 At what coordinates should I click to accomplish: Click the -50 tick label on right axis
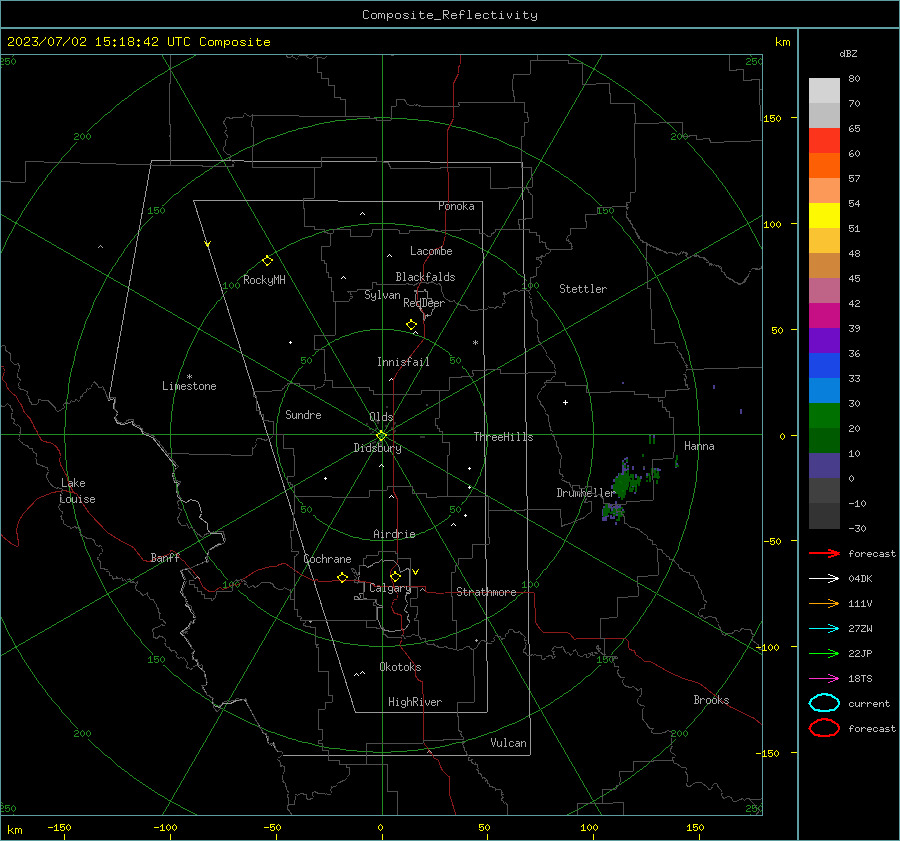coord(771,541)
